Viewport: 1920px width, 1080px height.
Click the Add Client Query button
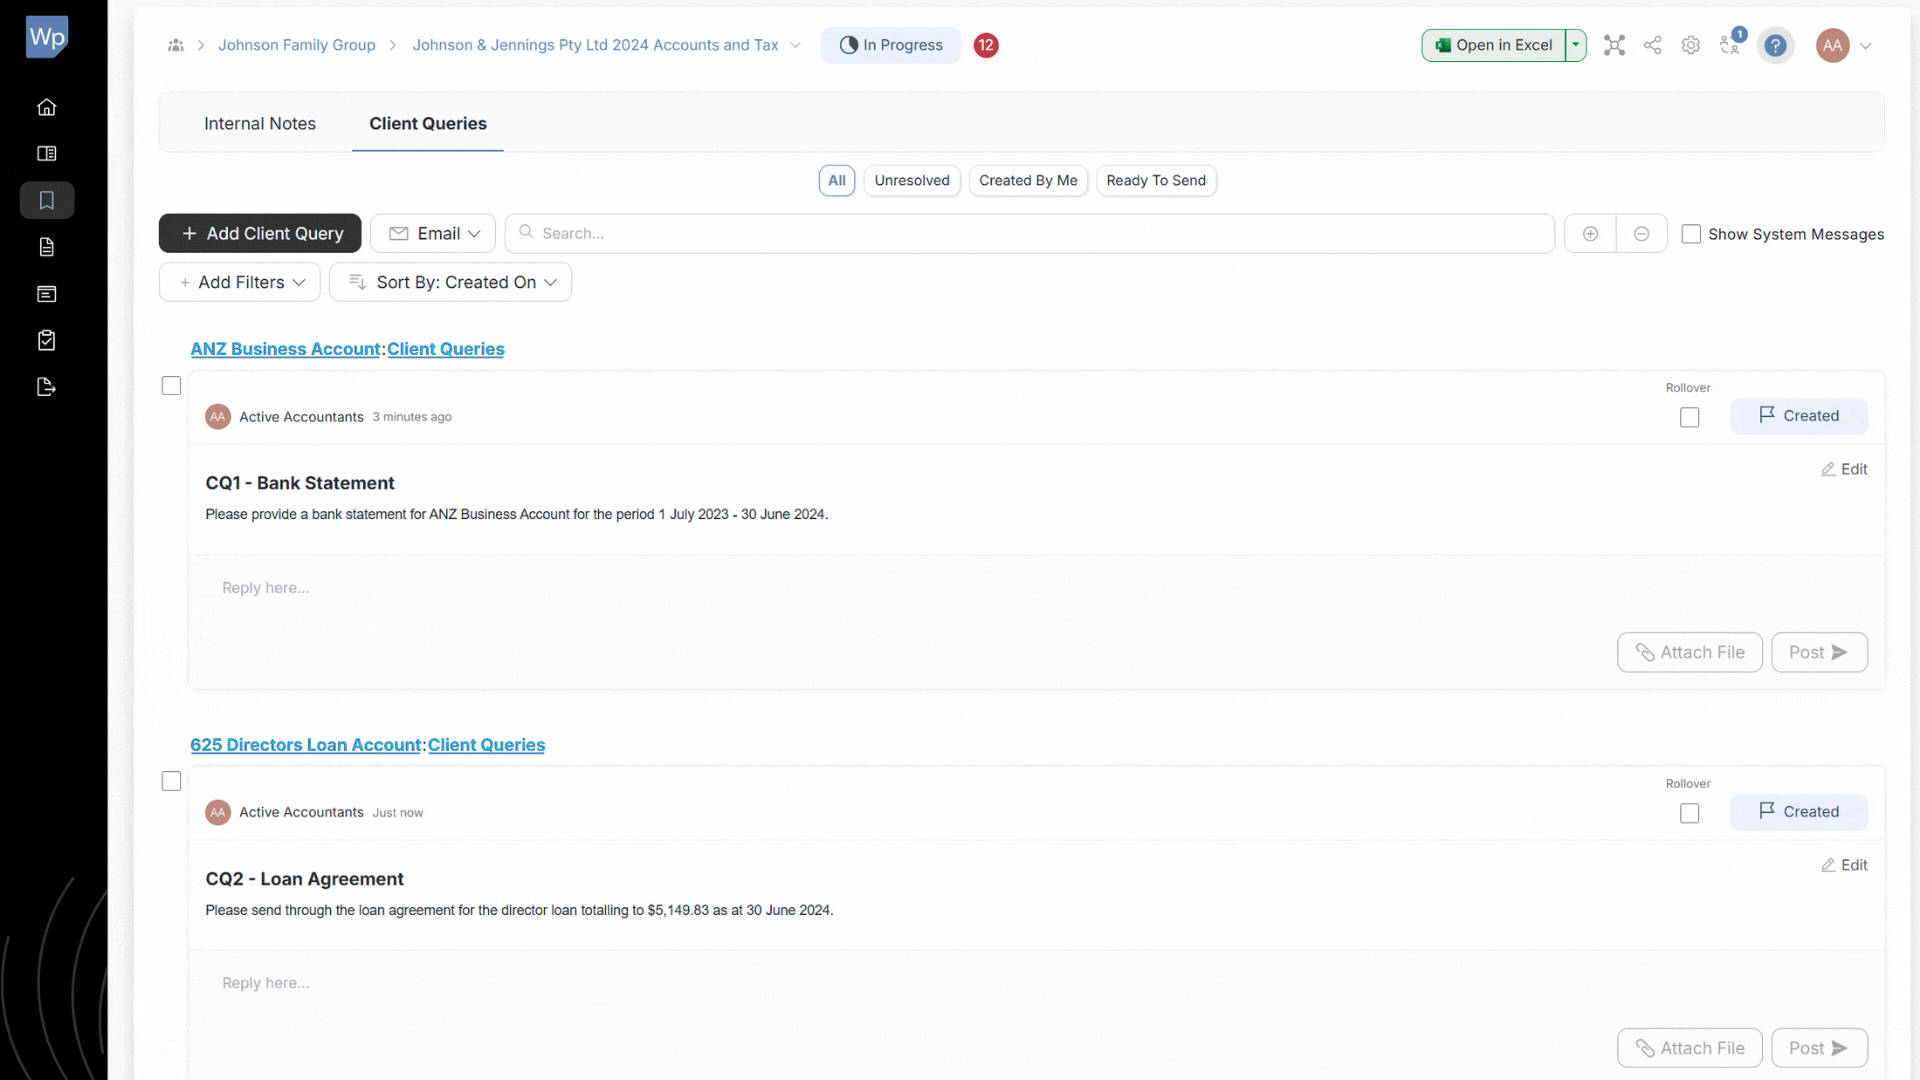(x=259, y=233)
